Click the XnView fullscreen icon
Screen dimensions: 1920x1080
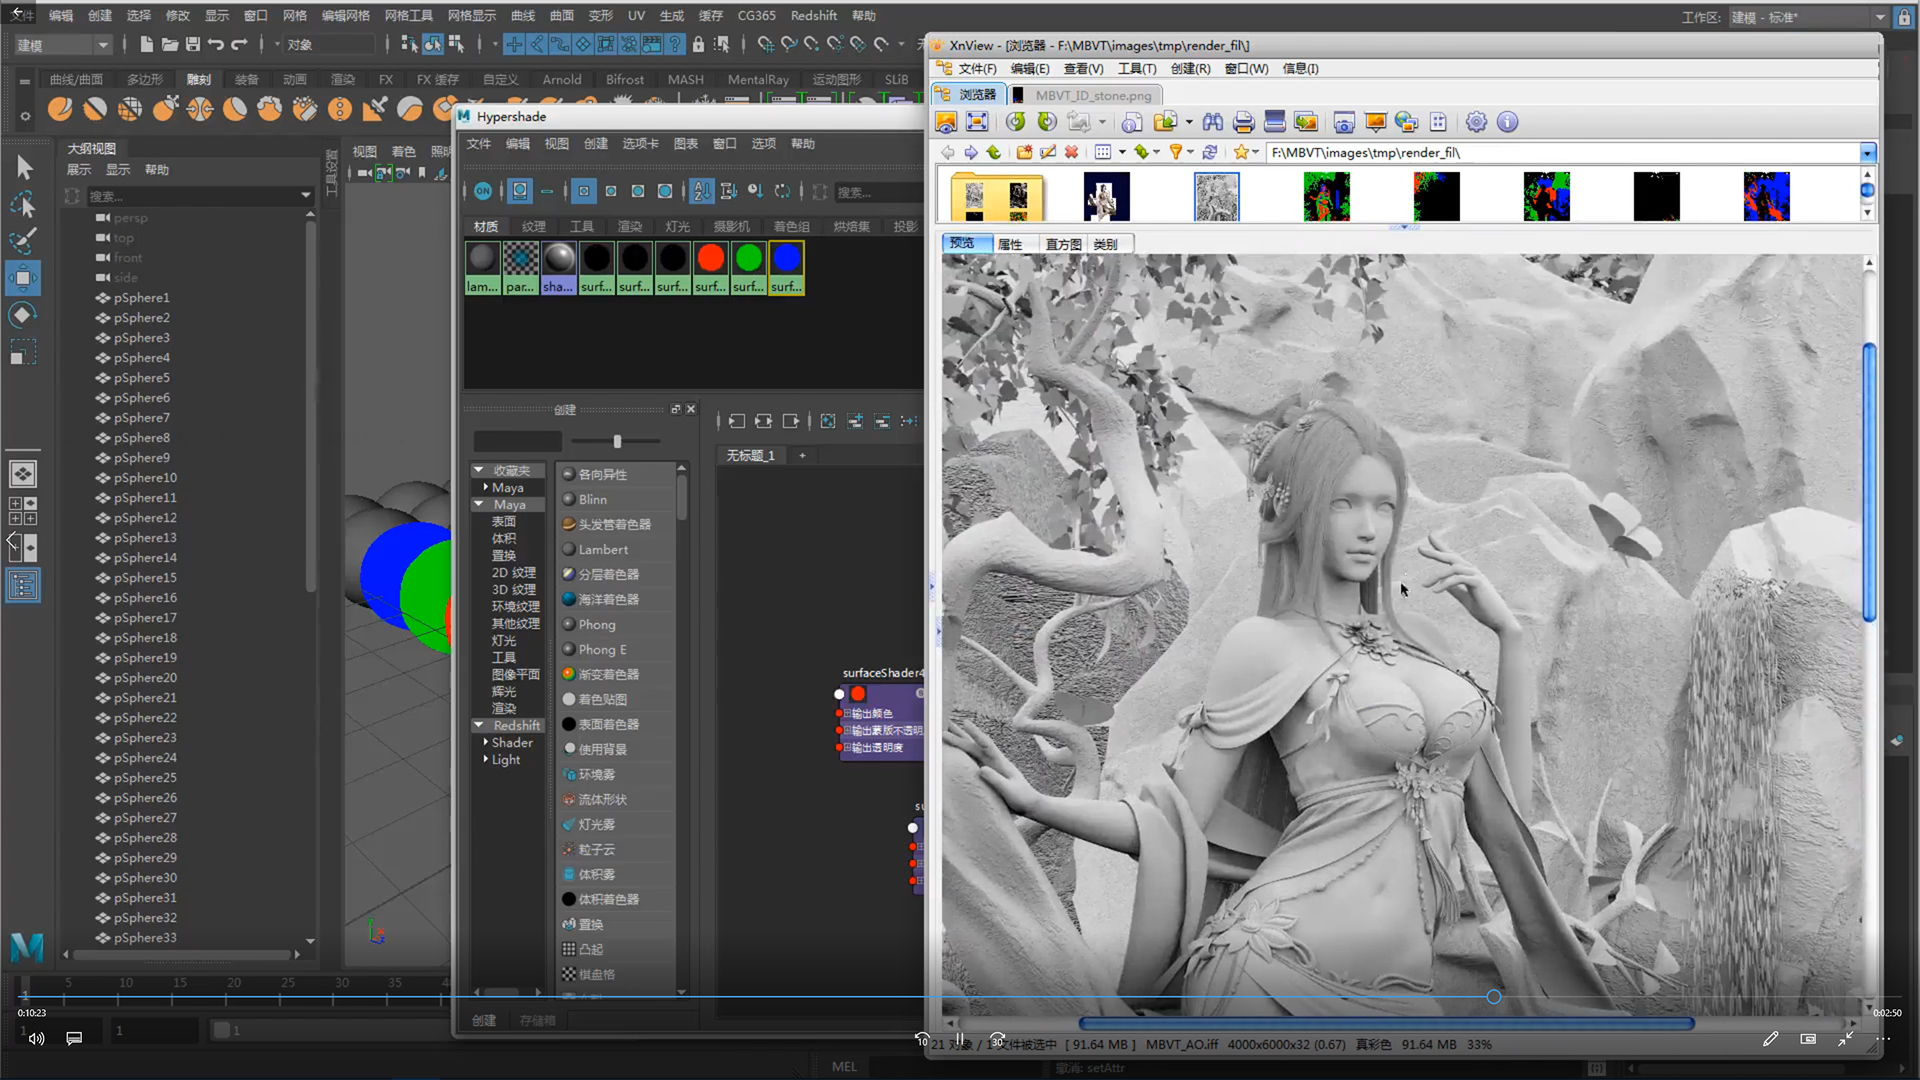(977, 122)
